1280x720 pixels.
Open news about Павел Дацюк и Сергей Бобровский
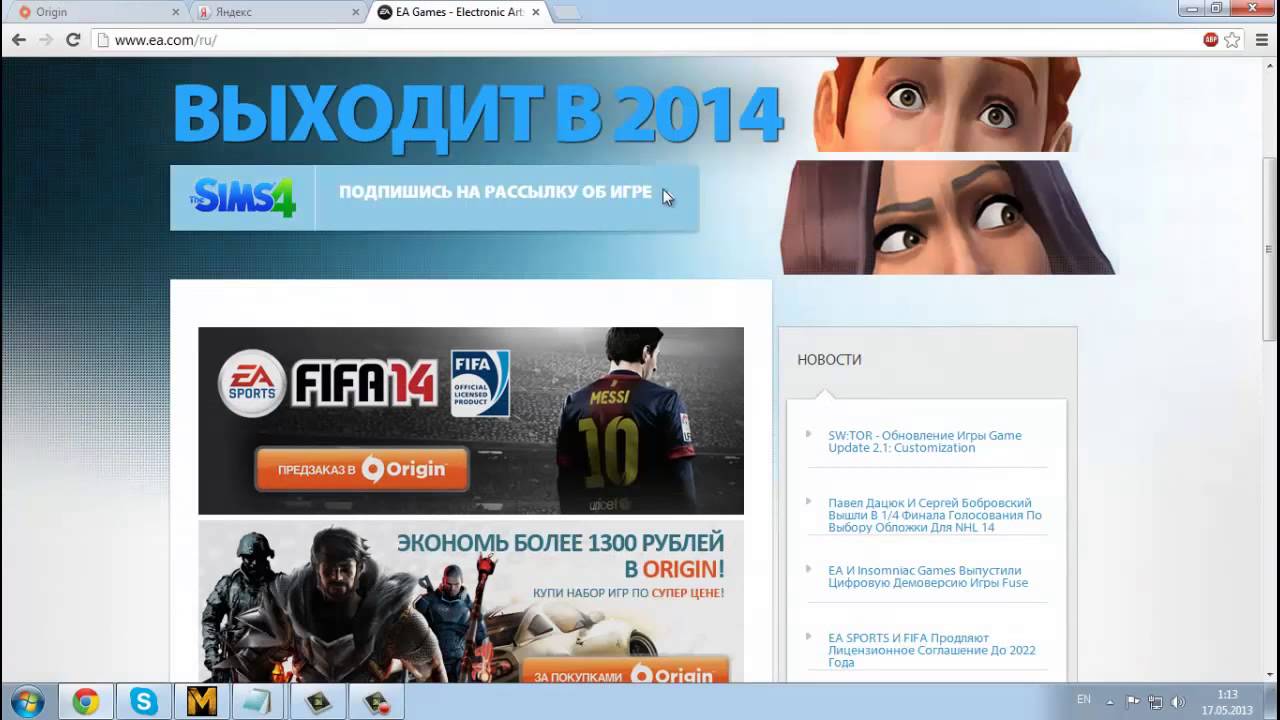coord(935,515)
